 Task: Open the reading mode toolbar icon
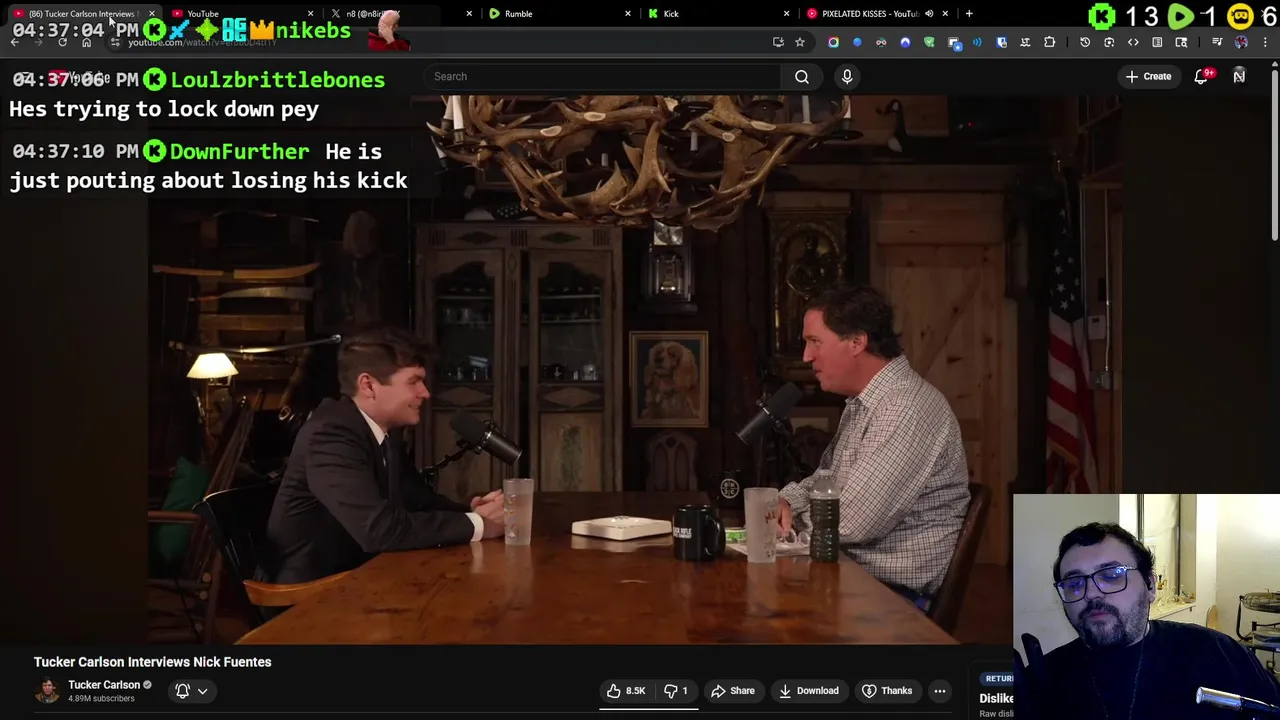[x=1157, y=42]
